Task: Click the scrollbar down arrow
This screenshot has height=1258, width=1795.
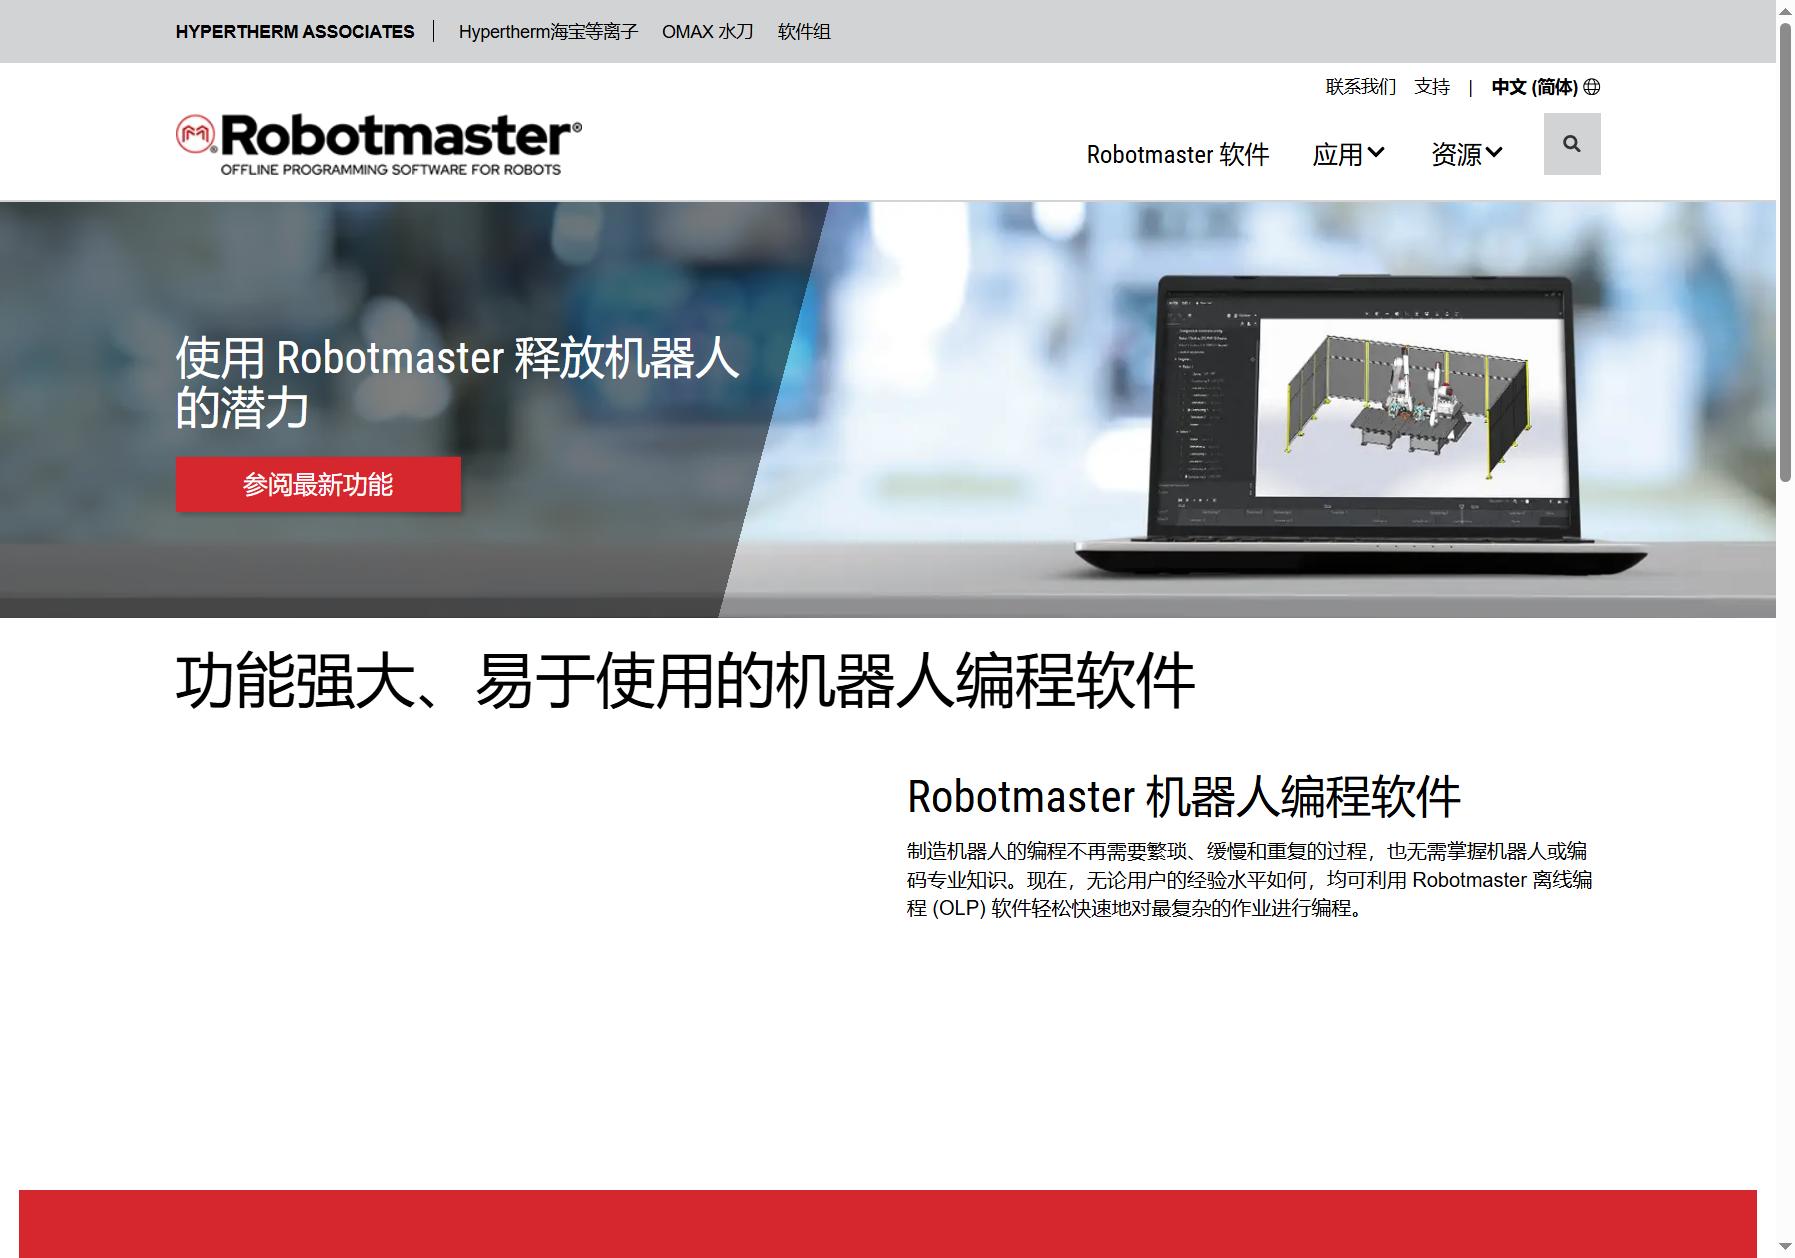Action: (x=1785, y=1248)
